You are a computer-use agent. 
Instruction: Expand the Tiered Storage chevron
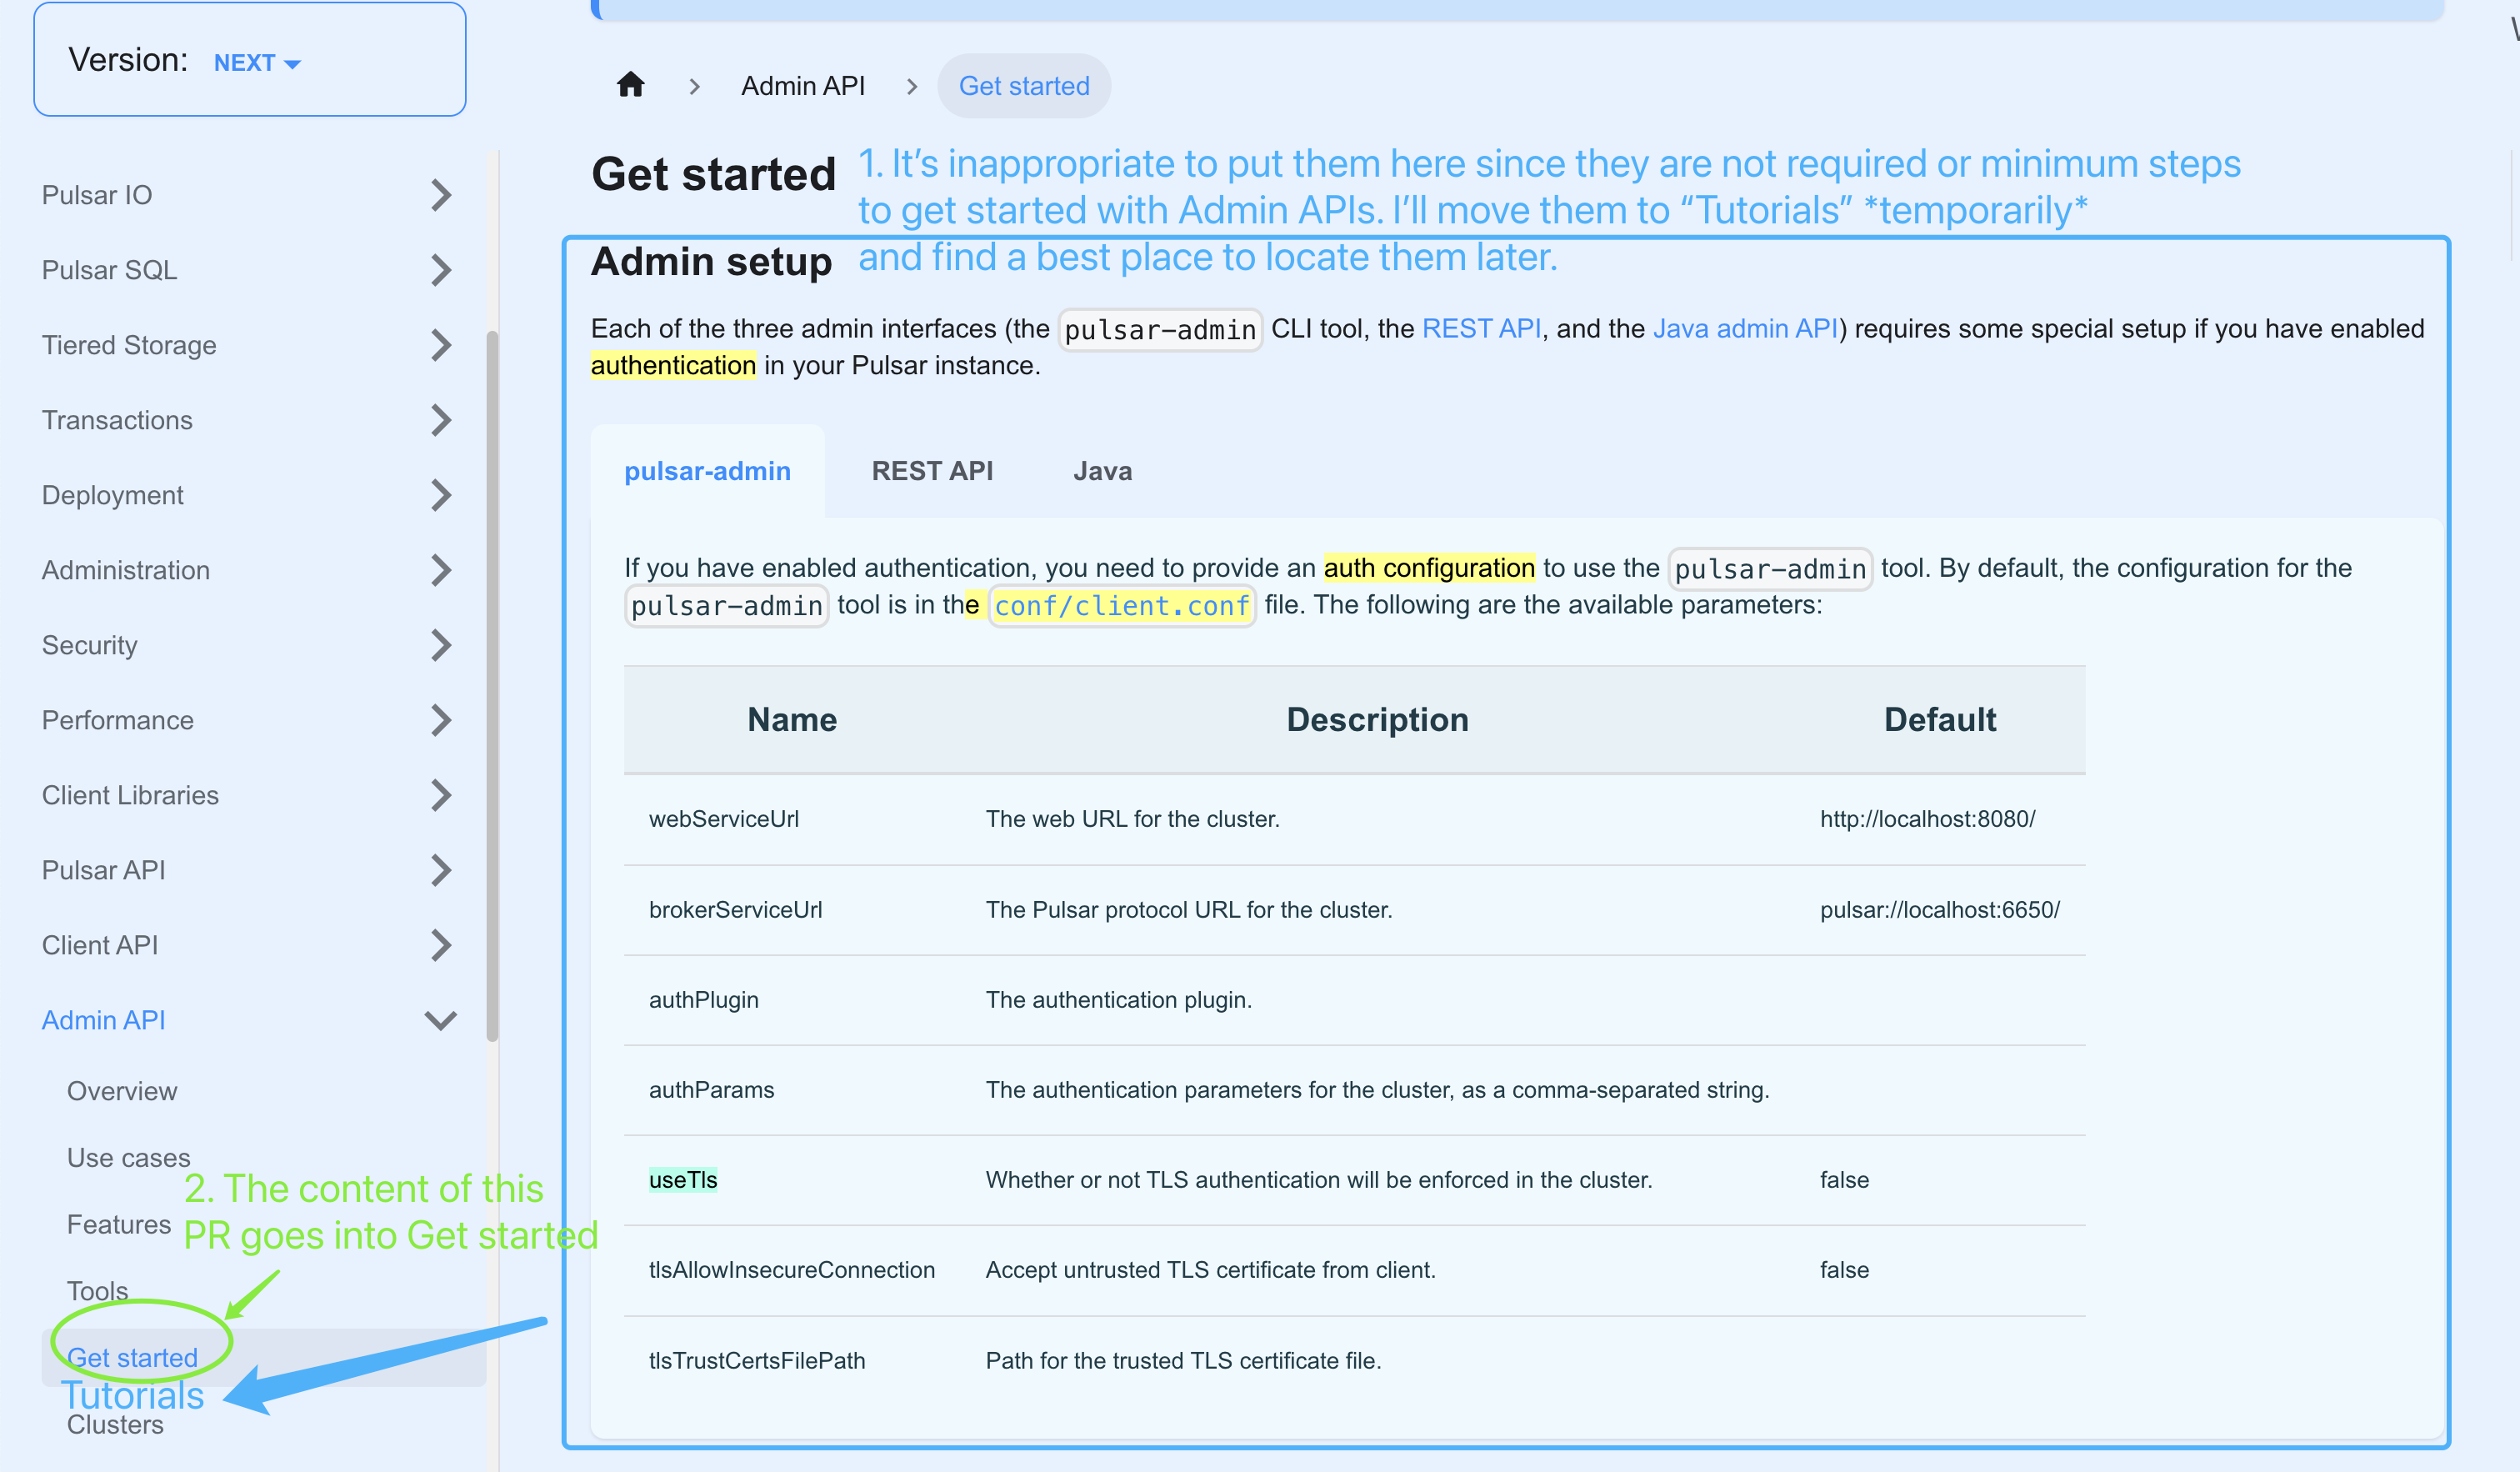[x=441, y=345]
